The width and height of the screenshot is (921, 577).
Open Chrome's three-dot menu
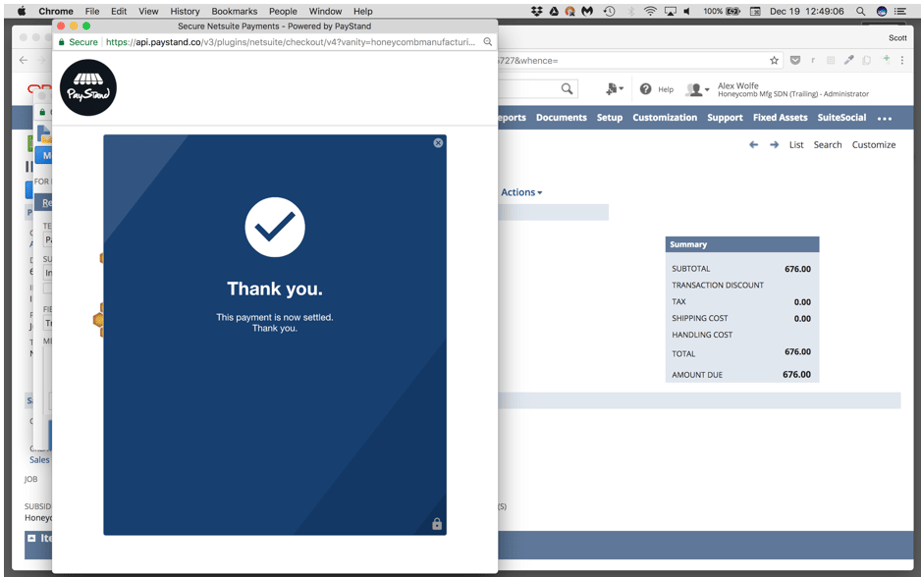[x=902, y=60]
